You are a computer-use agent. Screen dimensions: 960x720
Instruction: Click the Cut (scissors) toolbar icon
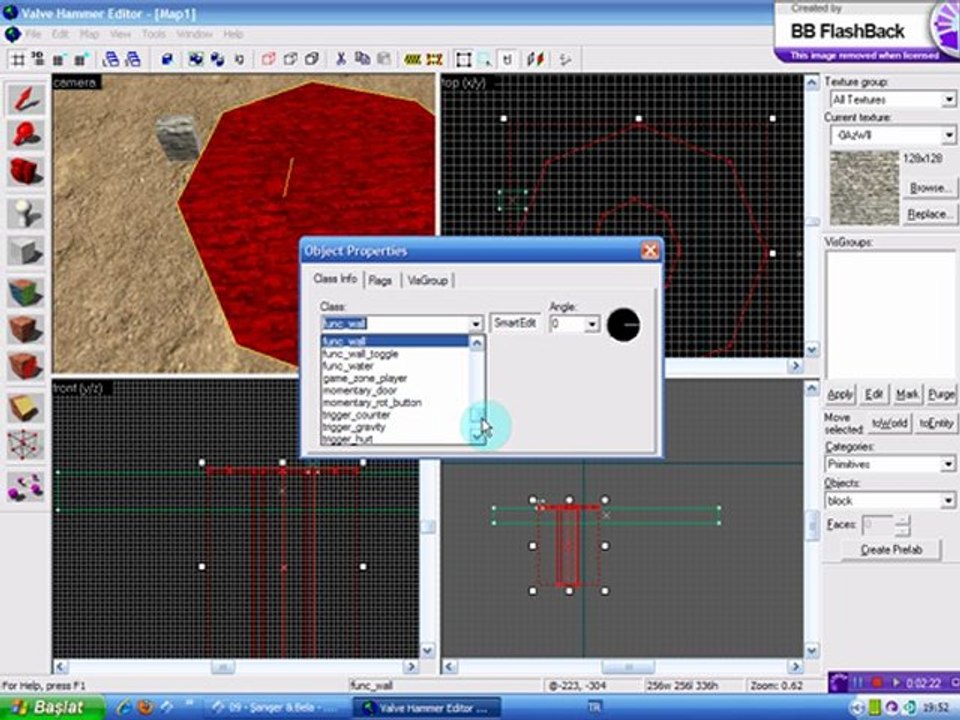coord(340,59)
